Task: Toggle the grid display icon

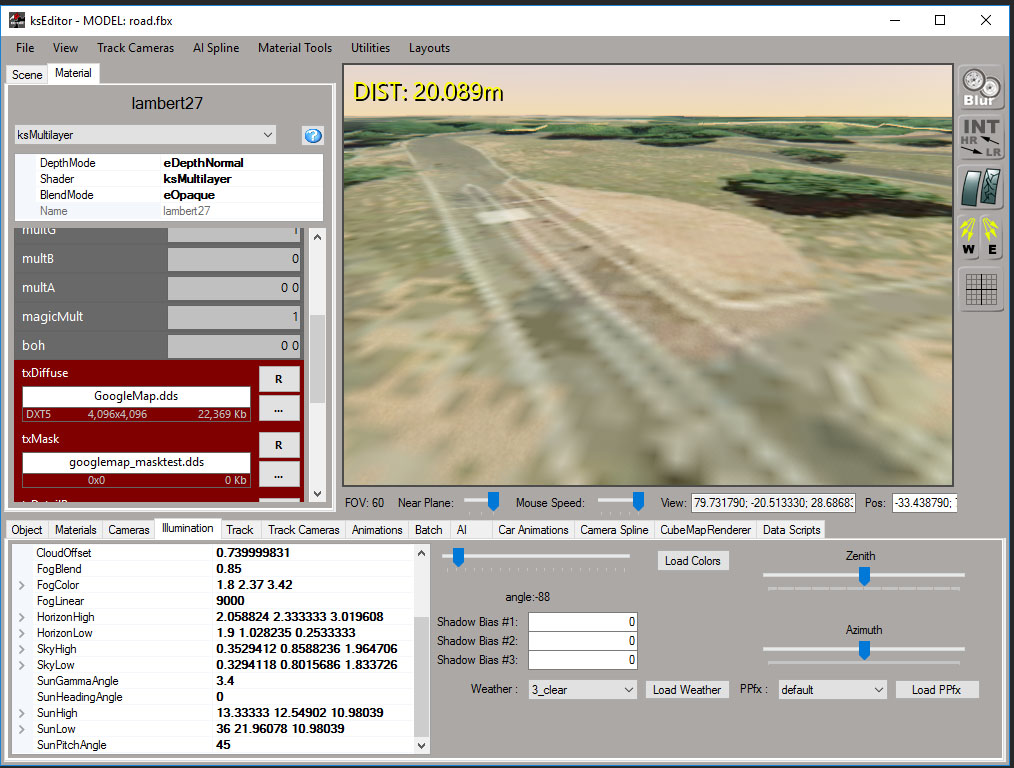Action: tap(980, 288)
